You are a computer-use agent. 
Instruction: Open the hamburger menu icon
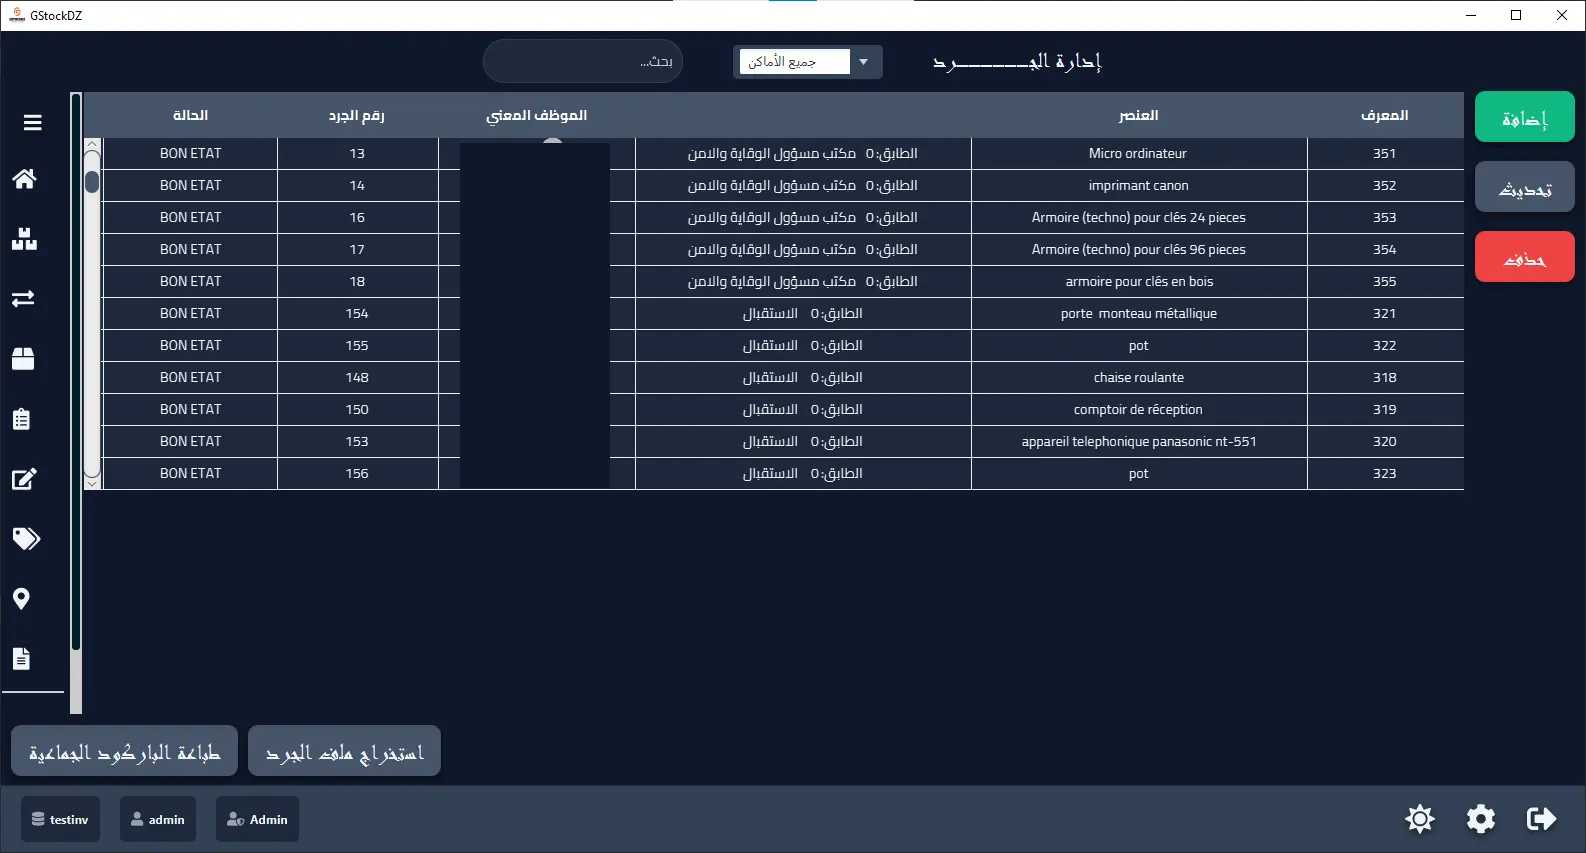[32, 122]
